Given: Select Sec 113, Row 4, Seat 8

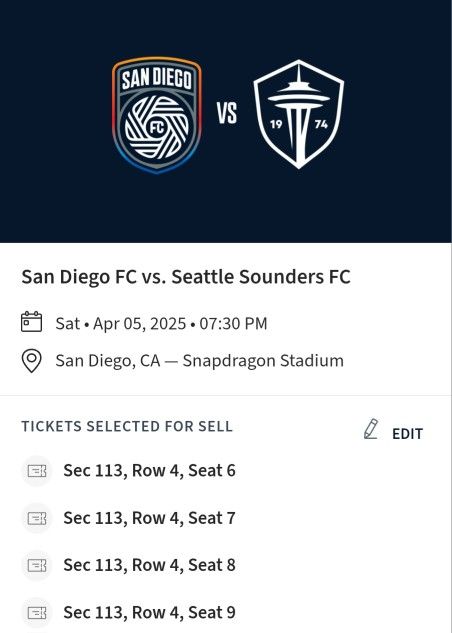Looking at the screenshot, I should point(149,565).
